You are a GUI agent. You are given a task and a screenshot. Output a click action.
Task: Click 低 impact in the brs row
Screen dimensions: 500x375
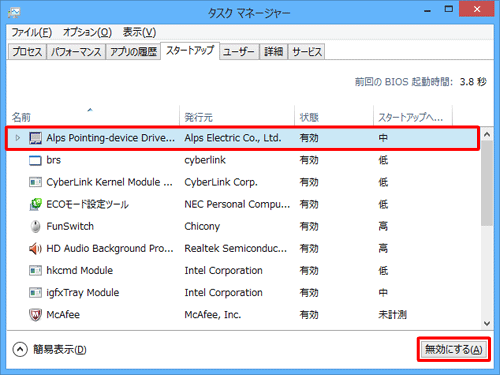pos(383,160)
